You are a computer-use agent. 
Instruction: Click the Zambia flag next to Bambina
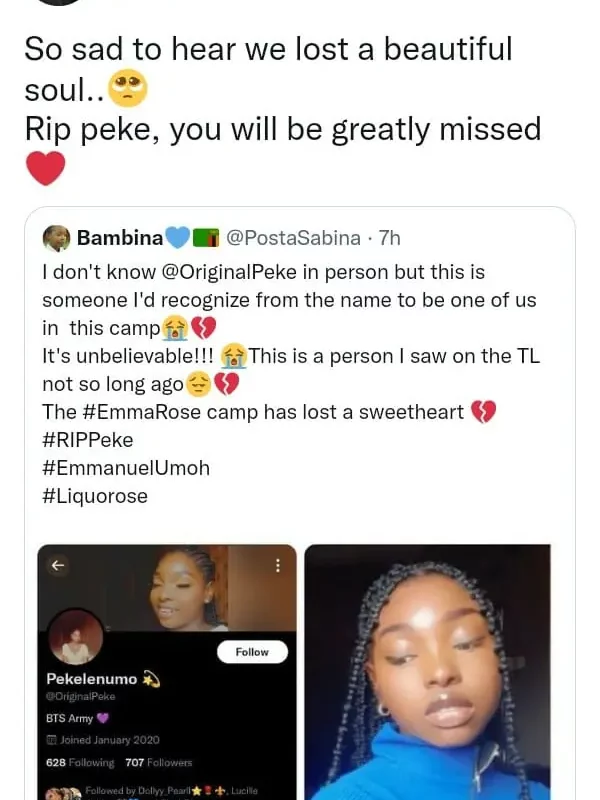pyautogui.click(x=206, y=238)
